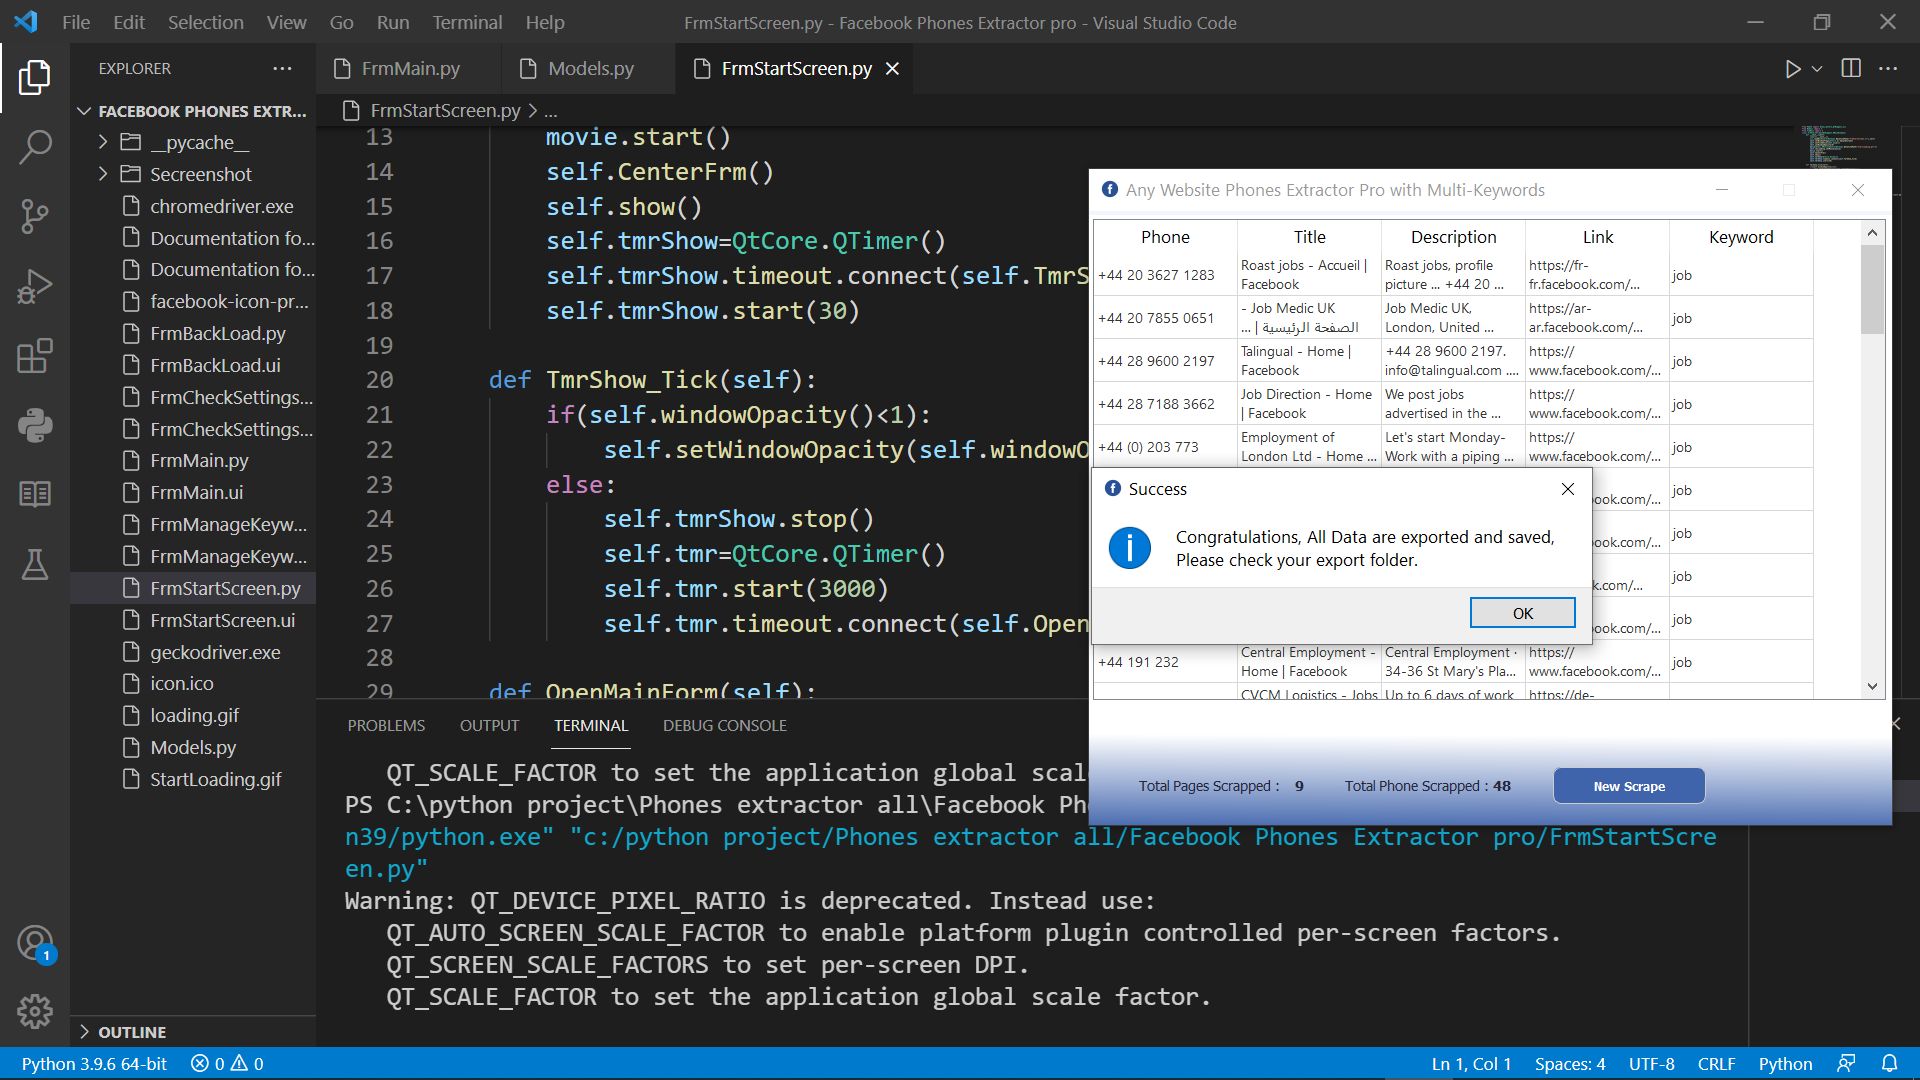Open the File menu
Screen dimensions: 1920x1080
76,22
